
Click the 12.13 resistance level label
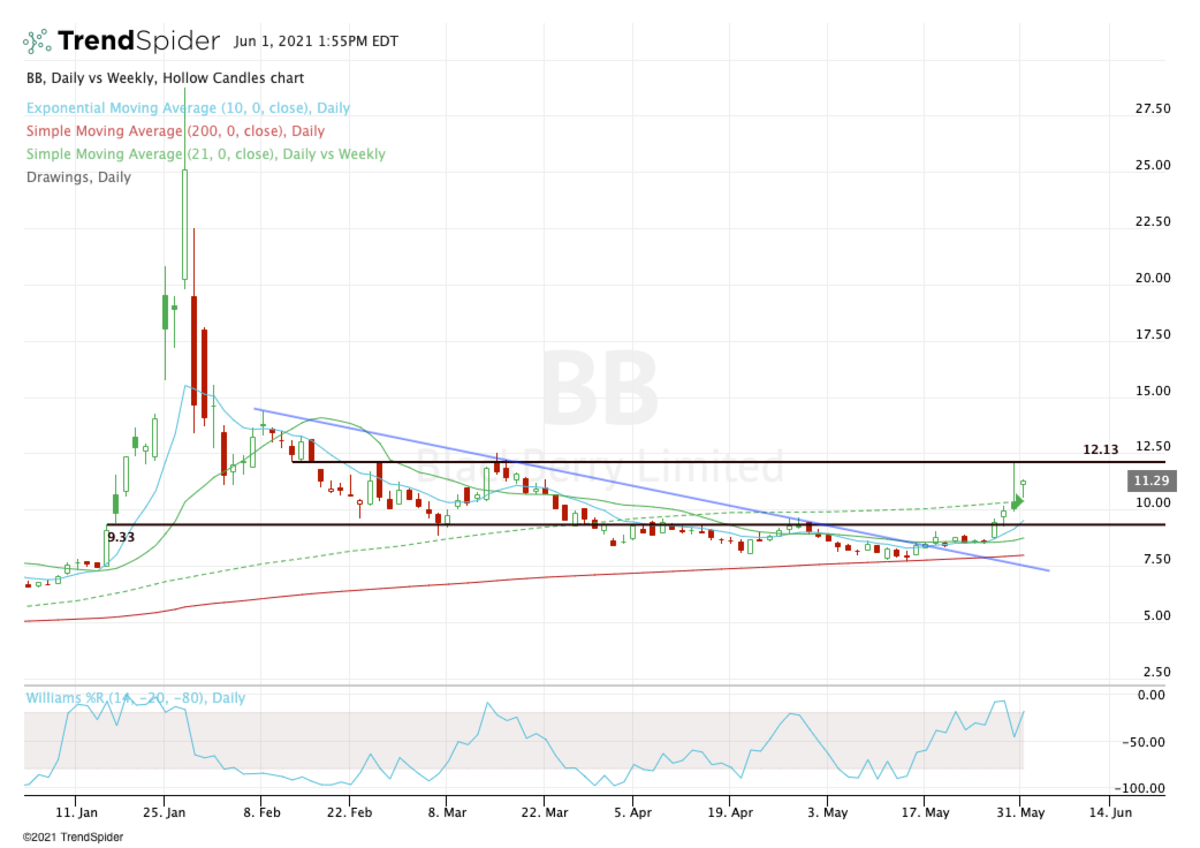pyautogui.click(x=1099, y=450)
